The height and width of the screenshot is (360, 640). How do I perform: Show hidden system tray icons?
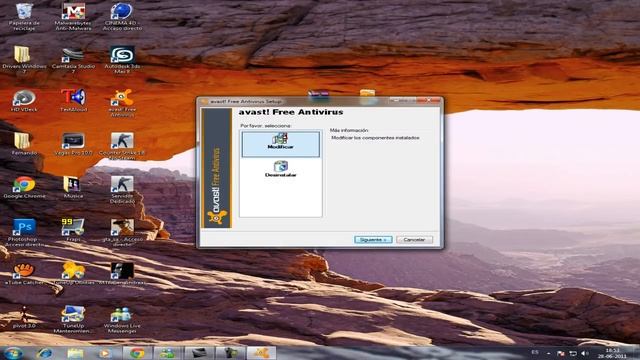(x=548, y=353)
